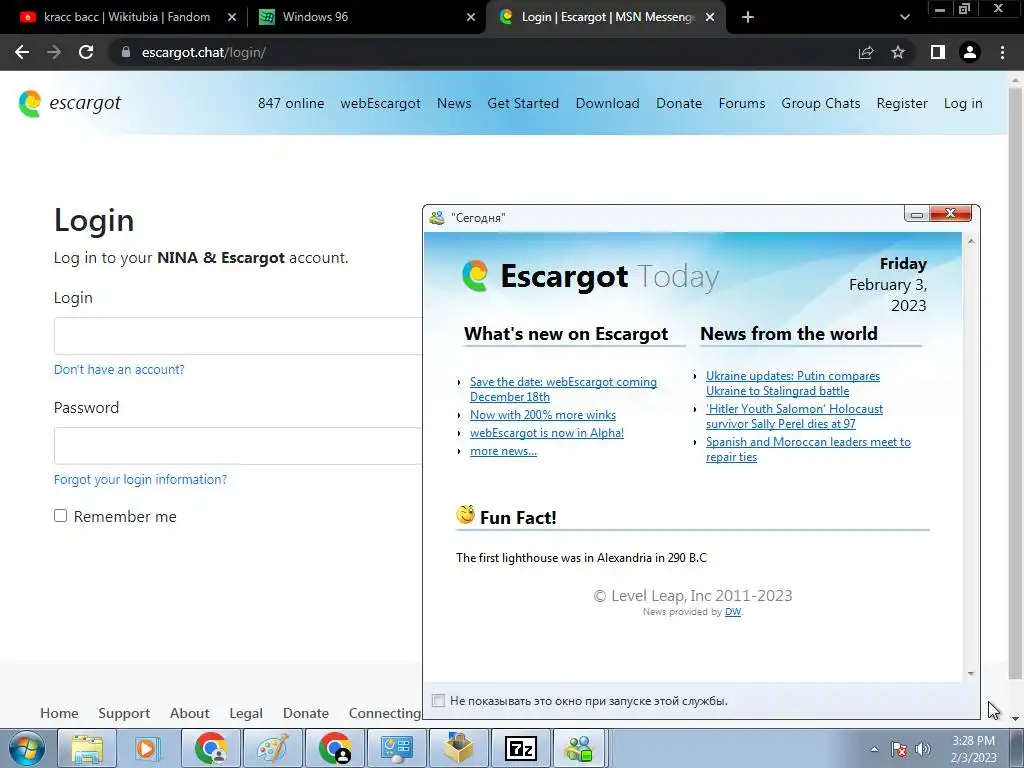Open the Windows Start orb
This screenshot has width=1024, height=768.
click(27, 748)
